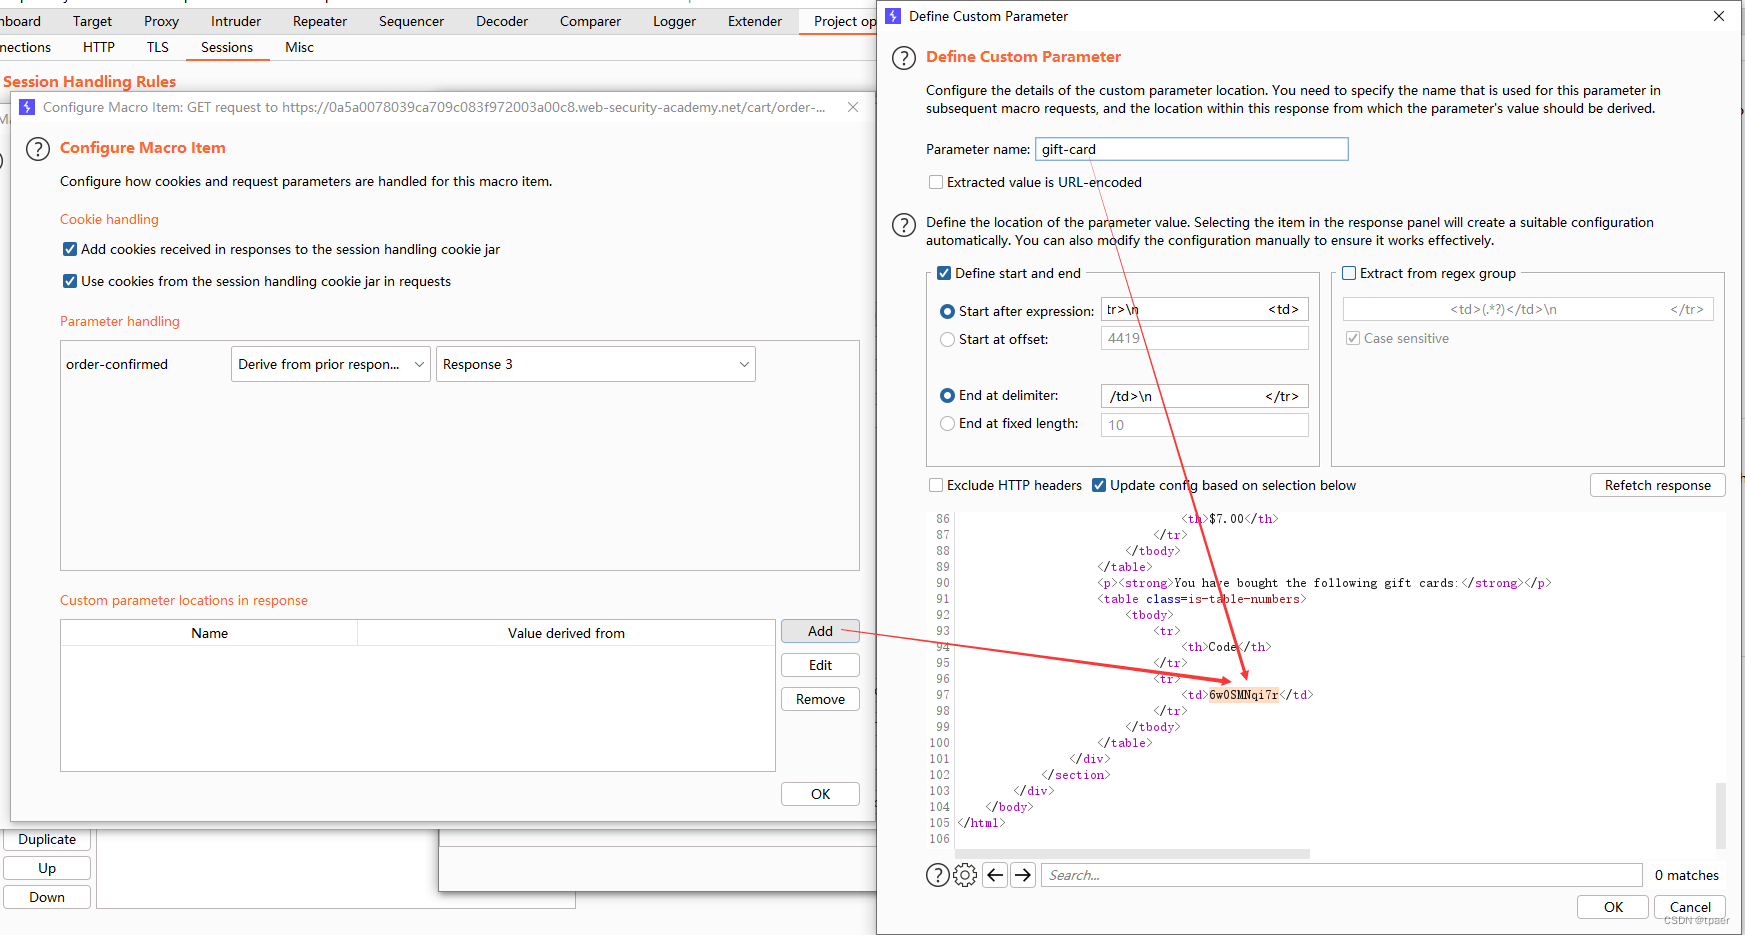1745x935 pixels.
Task: Click Start after expression text field
Action: (1204, 310)
